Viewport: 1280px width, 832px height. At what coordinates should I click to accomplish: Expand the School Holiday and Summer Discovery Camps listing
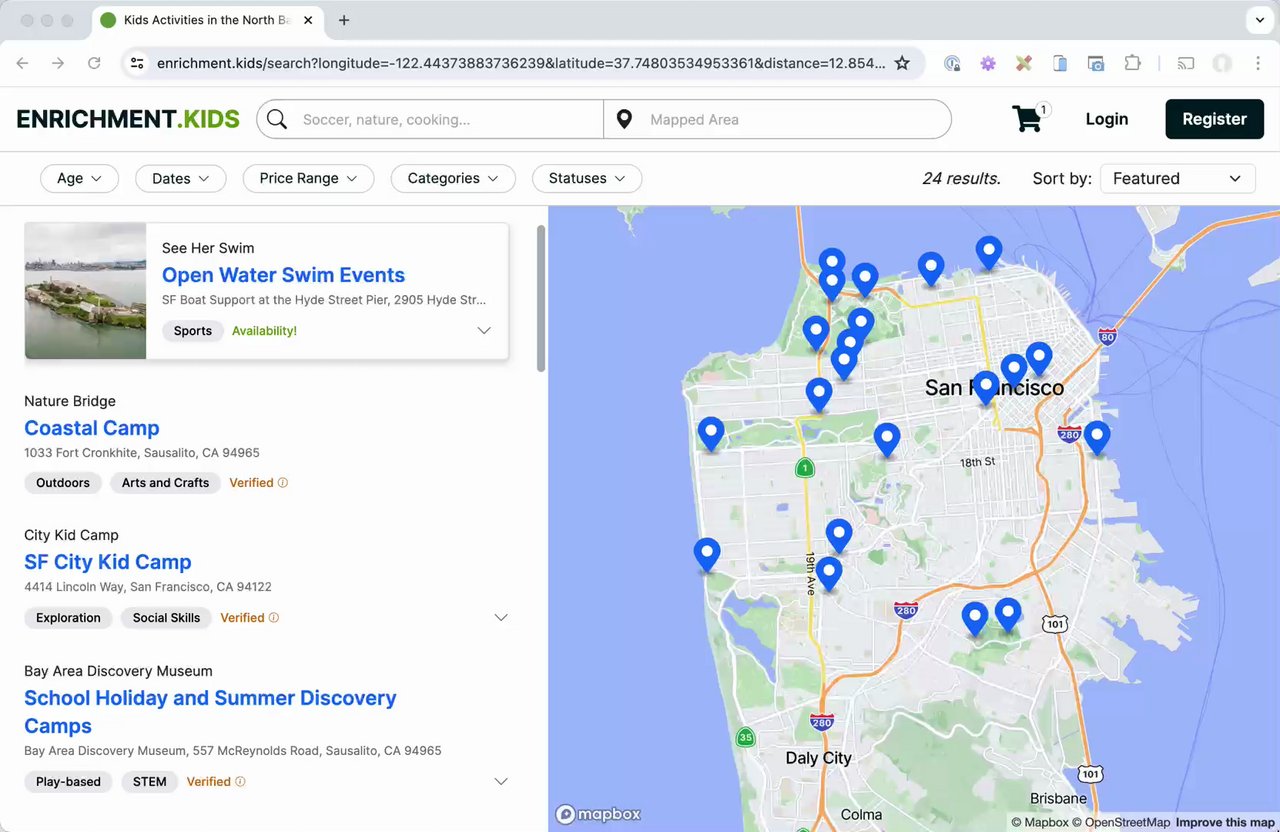(502, 782)
